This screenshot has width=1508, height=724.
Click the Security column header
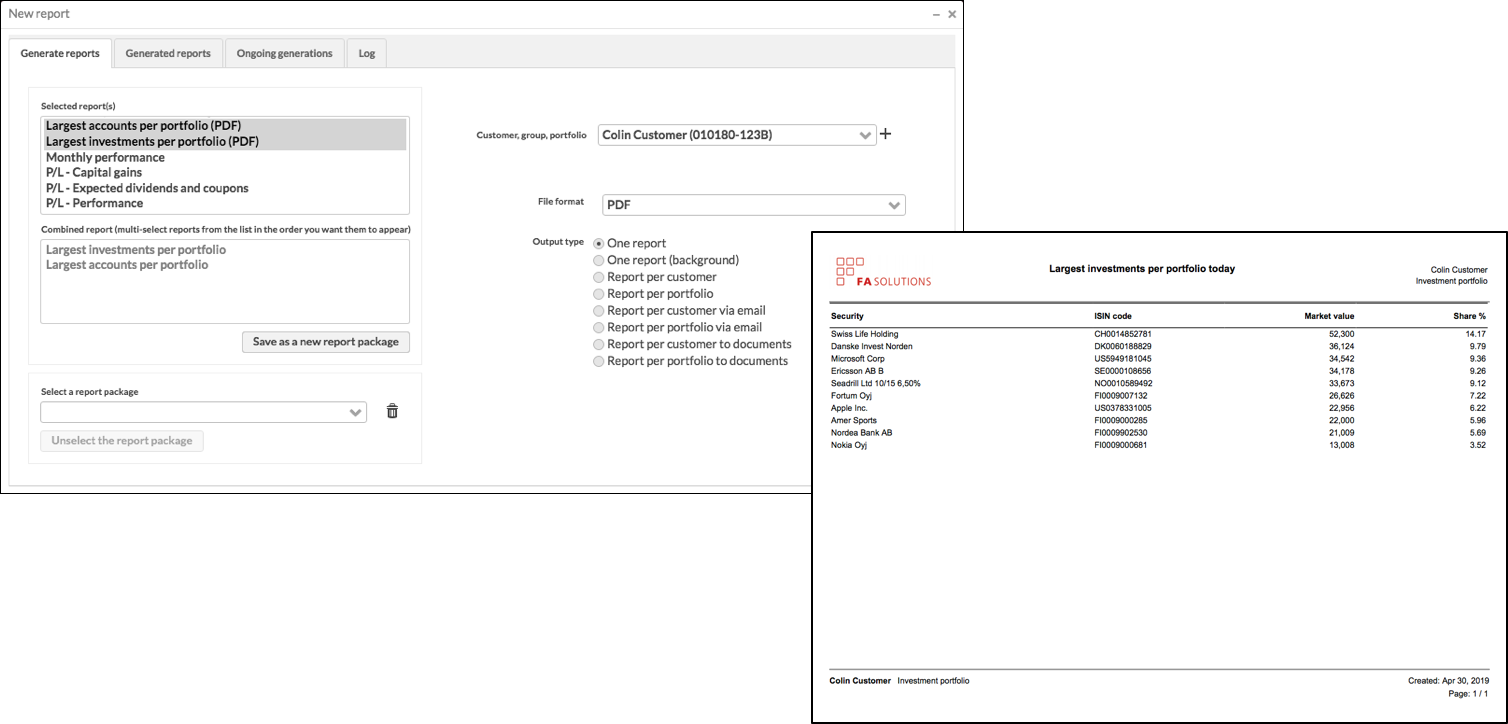point(847,316)
